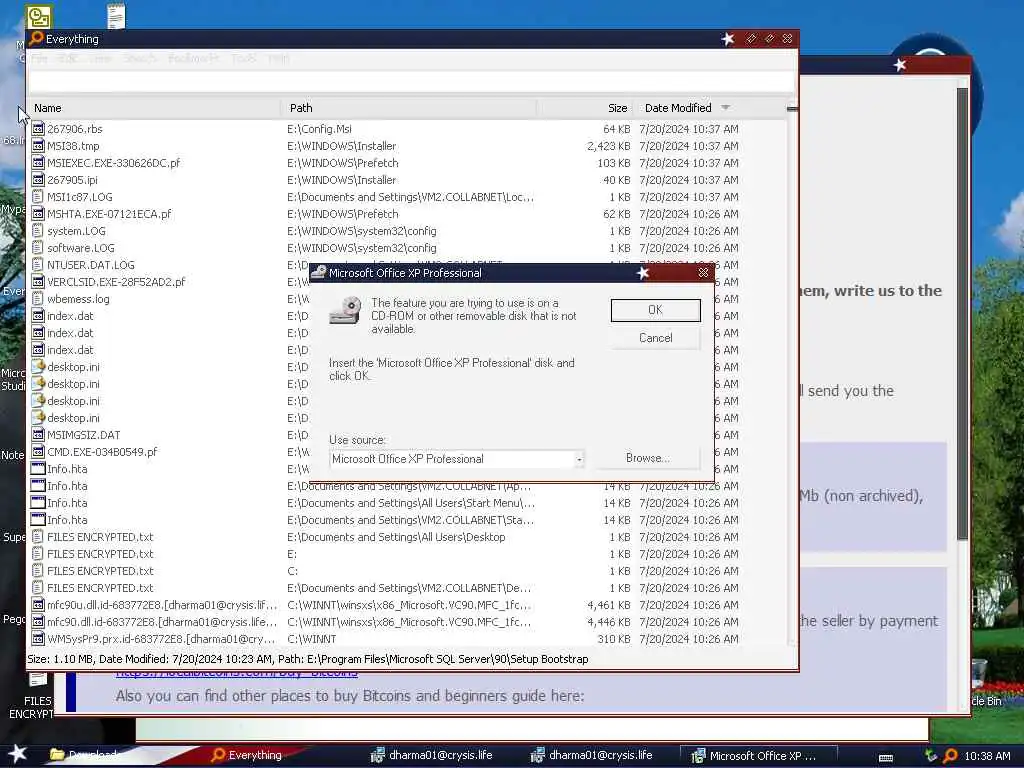
Task: Select the NTUSER.DAT.LOG file icon
Action: [x=38, y=264]
